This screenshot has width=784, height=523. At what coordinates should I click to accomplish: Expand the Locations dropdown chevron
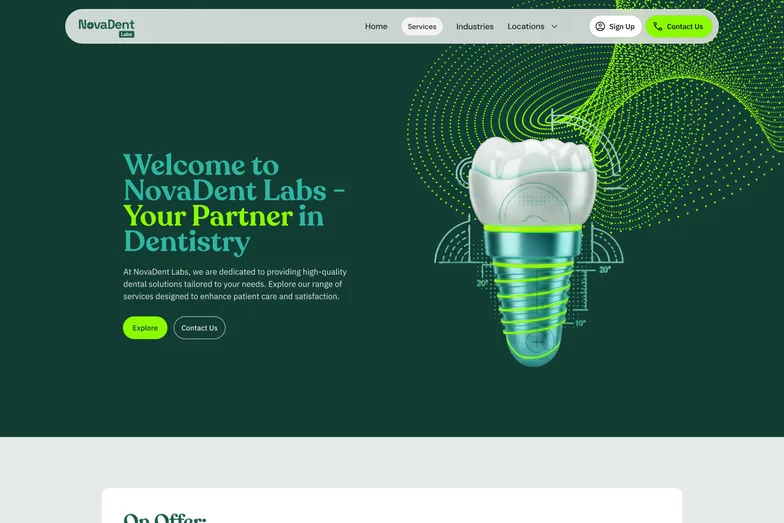(554, 26)
